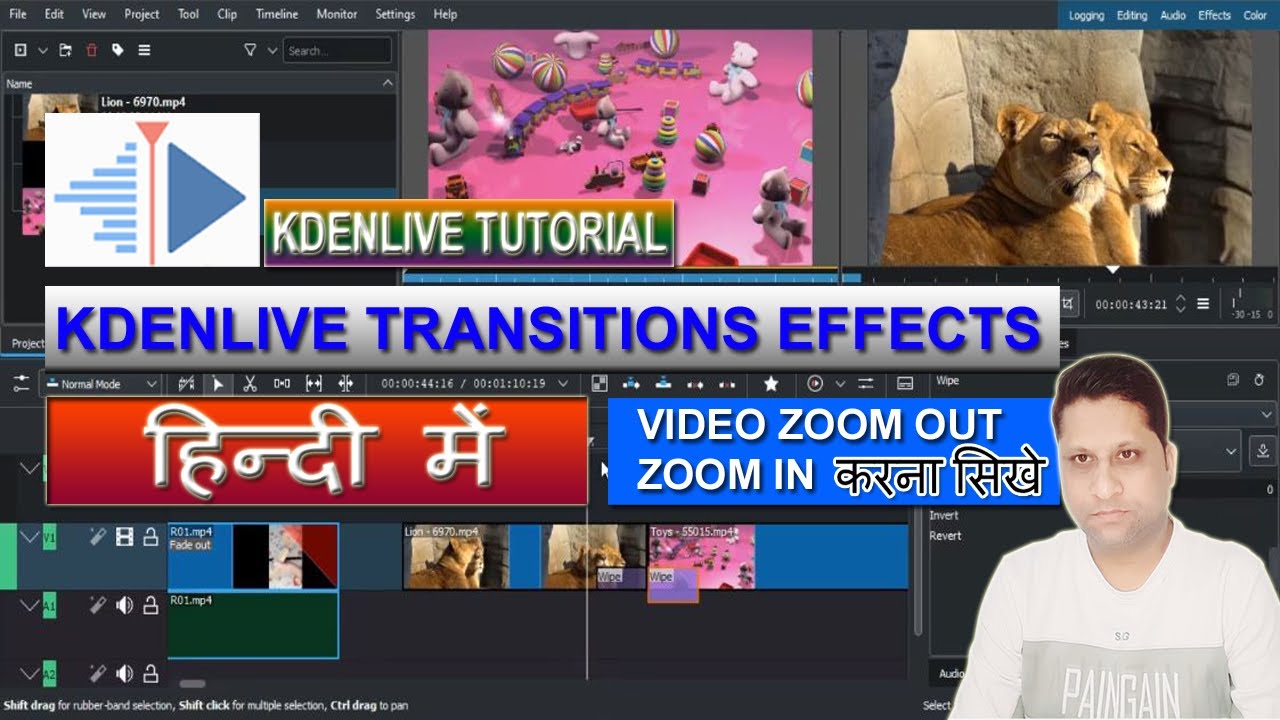Open the track settings icon left of Normal Mode
Viewport: 1280px width, 720px height.
click(21, 383)
